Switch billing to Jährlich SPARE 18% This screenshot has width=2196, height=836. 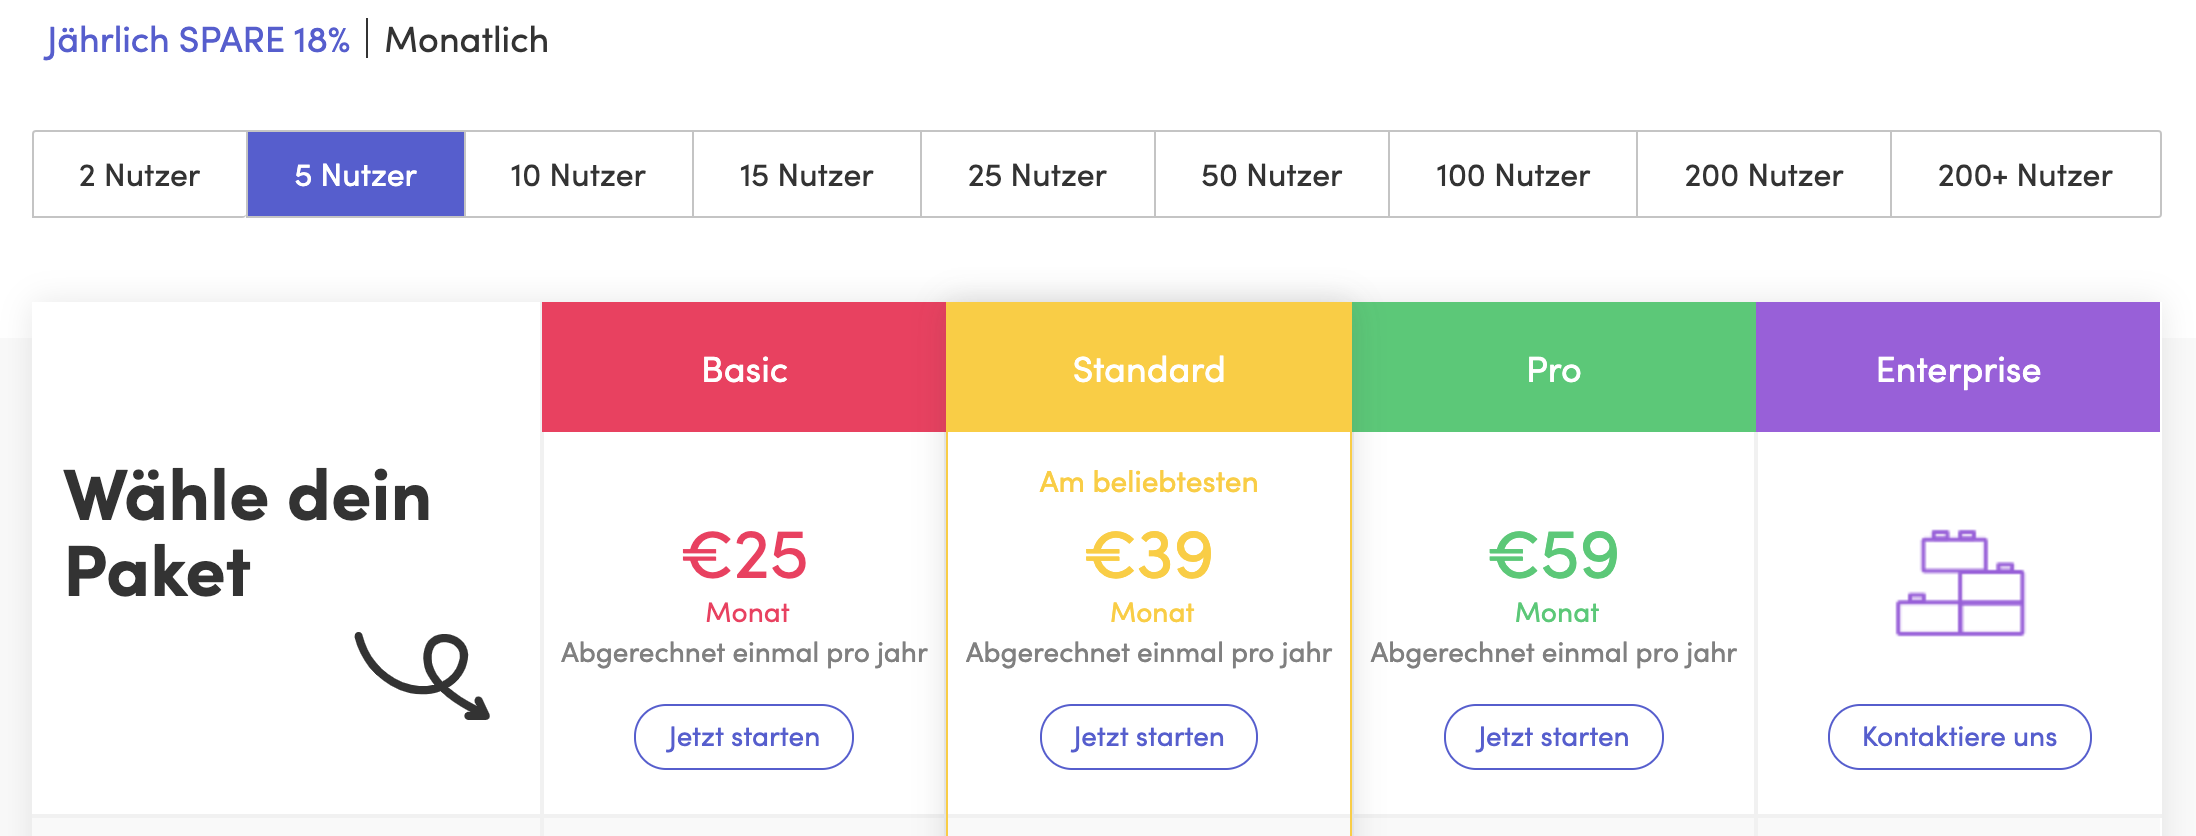pyautogui.click(x=198, y=40)
